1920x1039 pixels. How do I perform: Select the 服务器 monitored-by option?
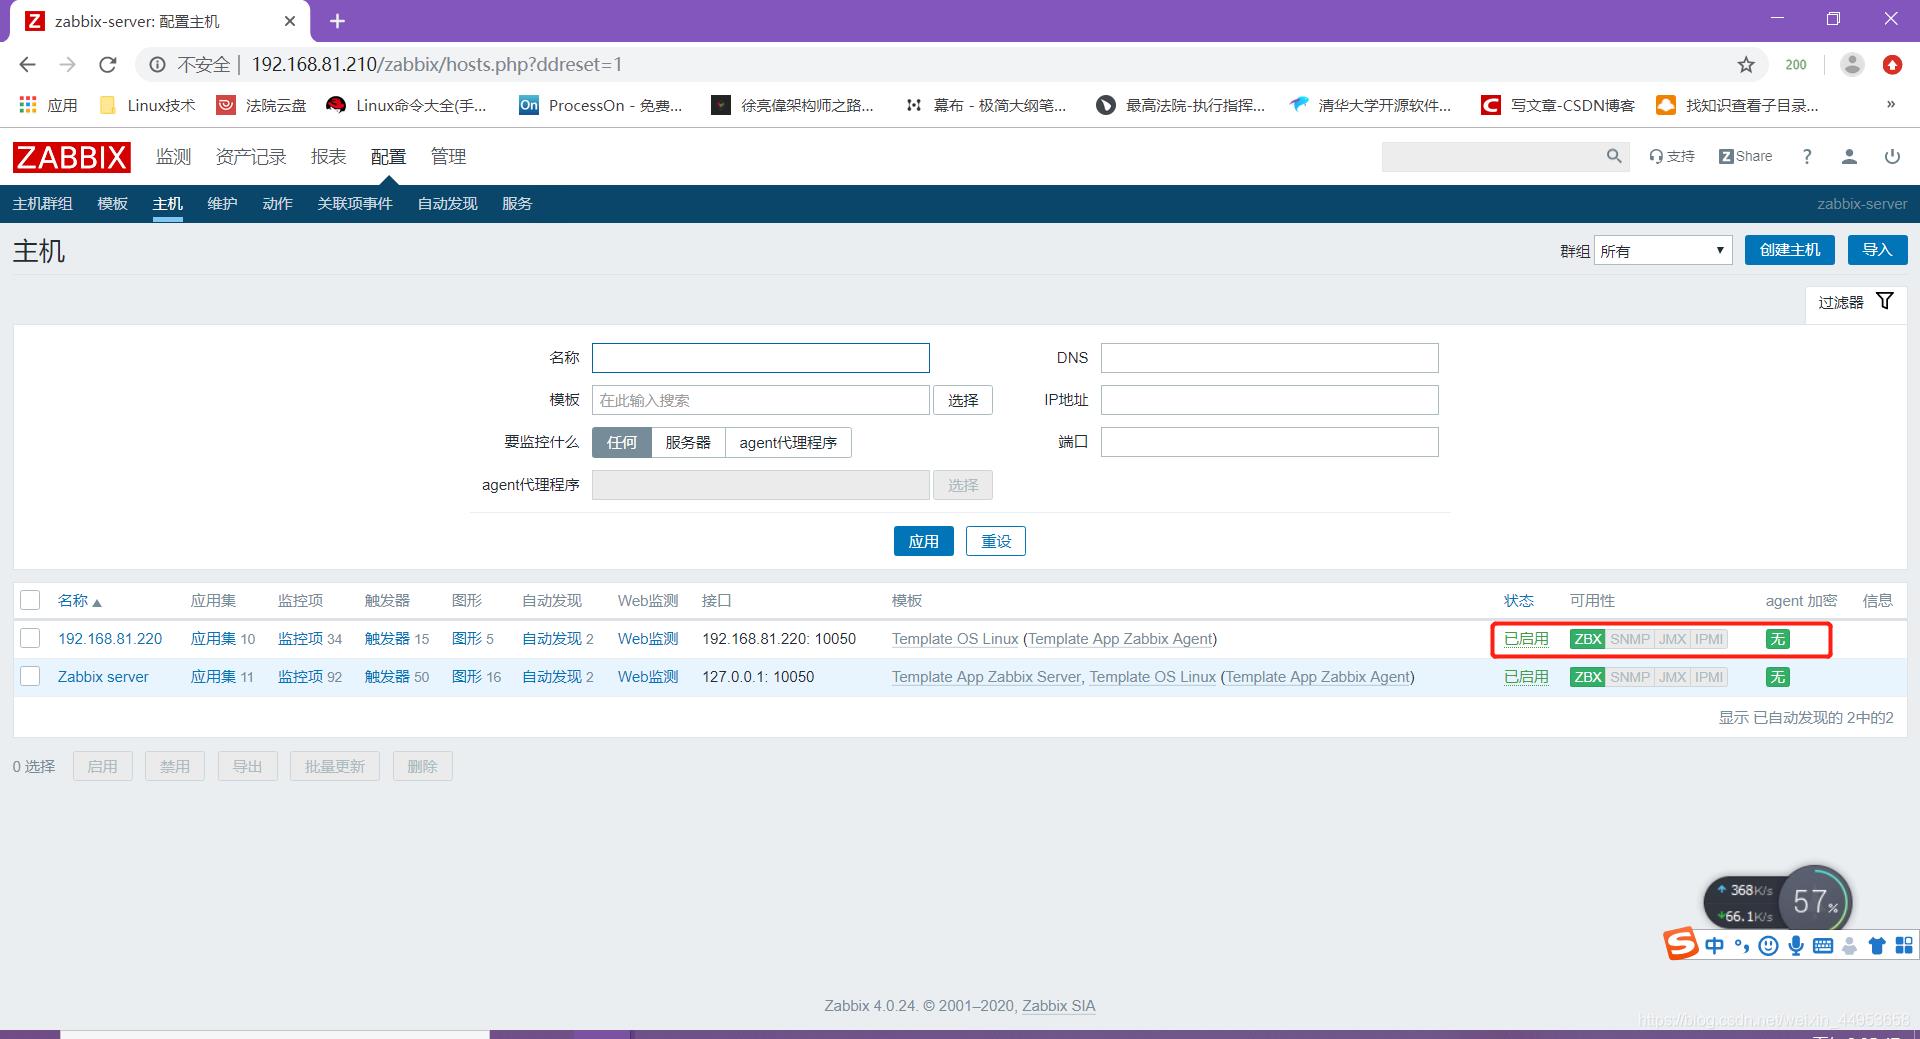click(x=688, y=442)
